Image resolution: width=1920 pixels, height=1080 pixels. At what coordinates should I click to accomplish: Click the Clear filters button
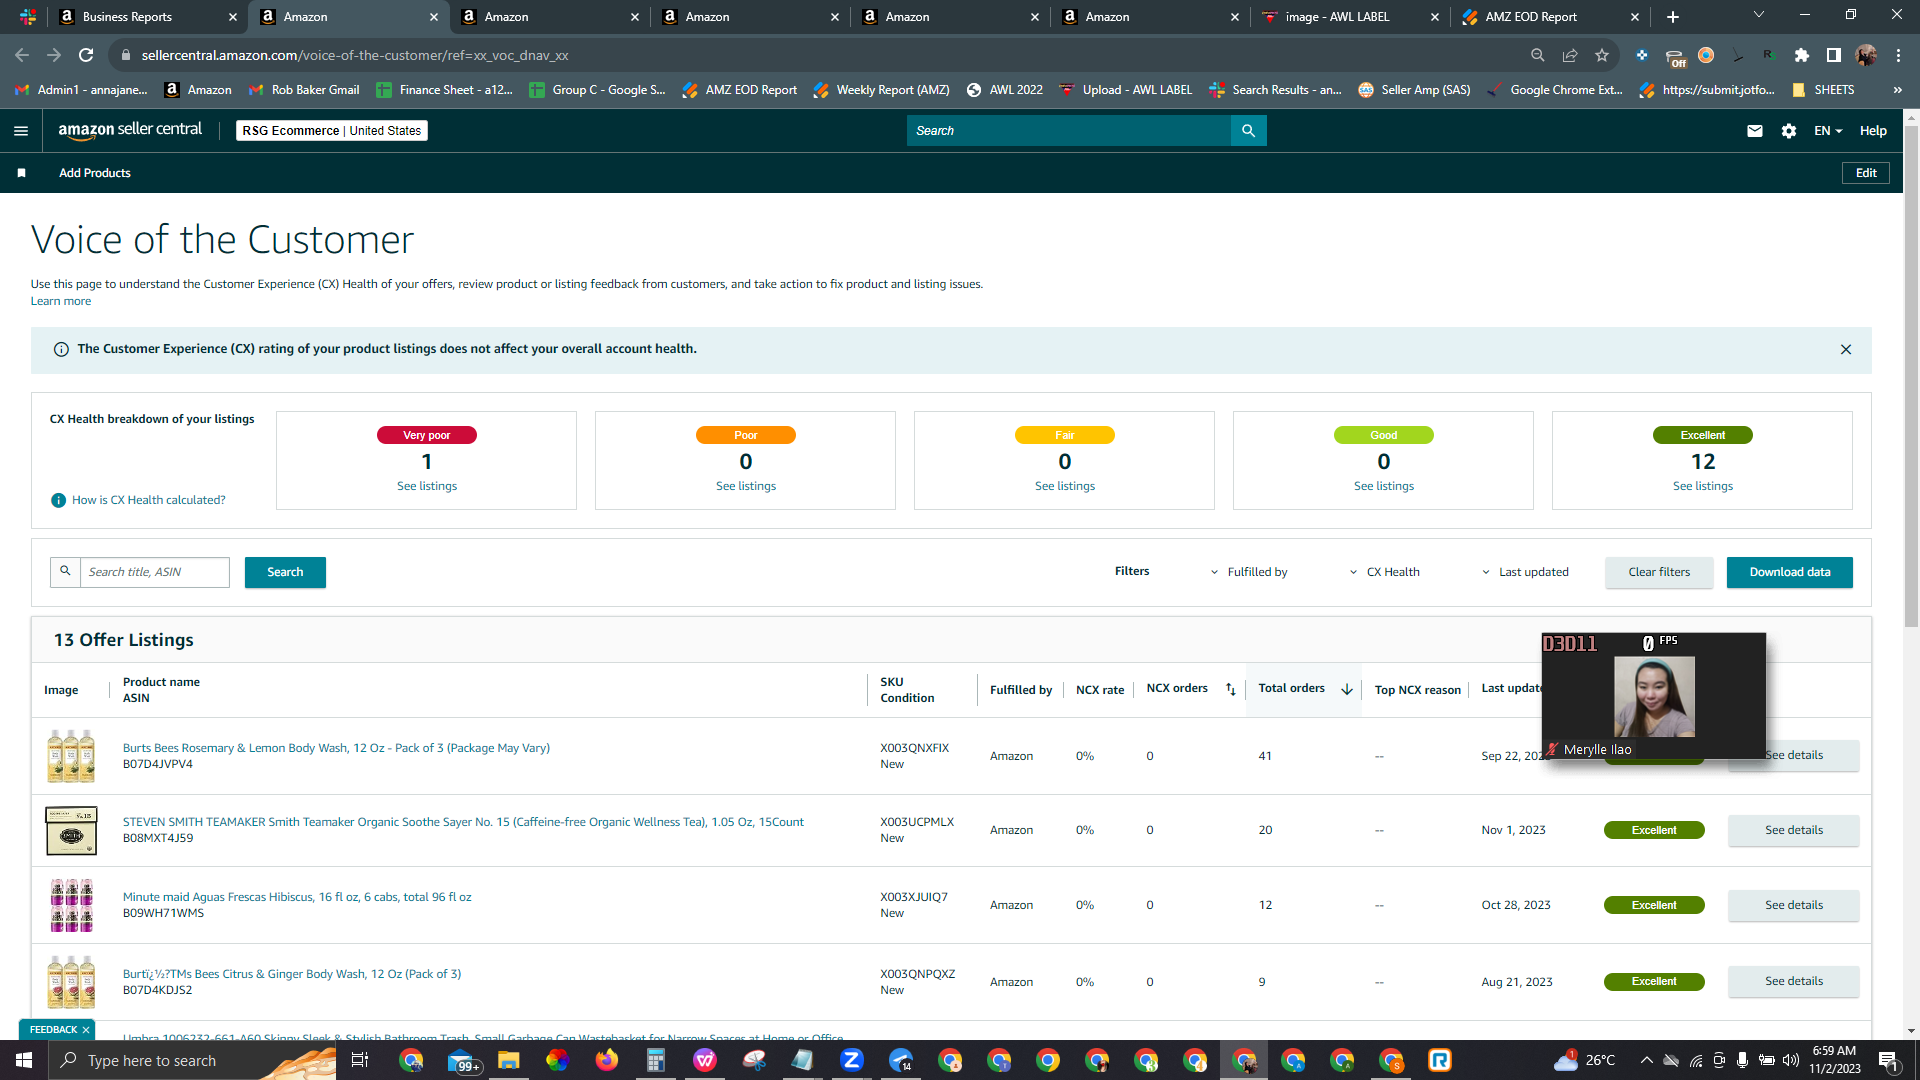(x=1659, y=572)
